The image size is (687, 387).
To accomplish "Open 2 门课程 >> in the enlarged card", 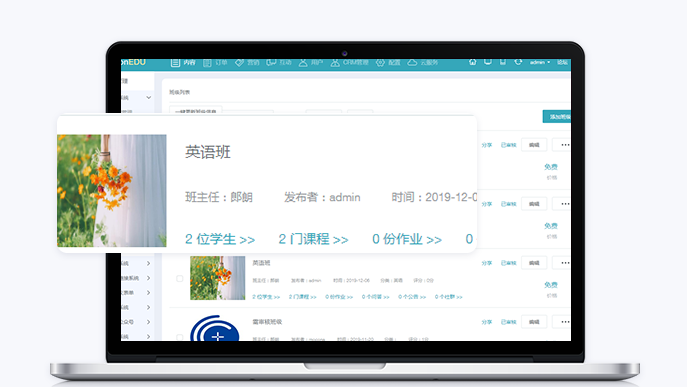I will [314, 239].
